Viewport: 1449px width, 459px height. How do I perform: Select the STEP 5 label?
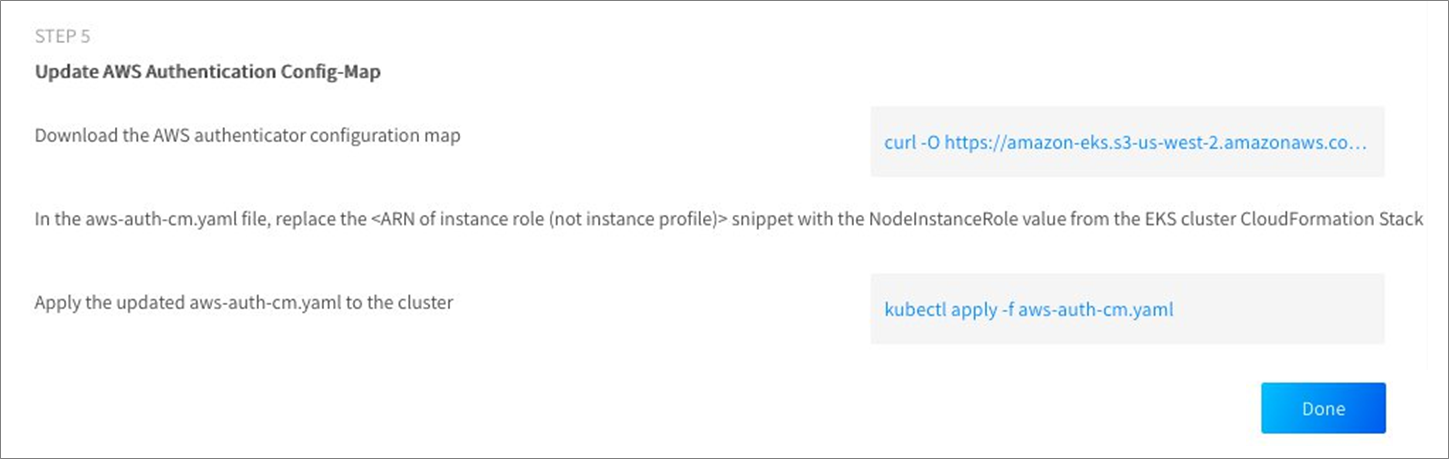tap(64, 37)
